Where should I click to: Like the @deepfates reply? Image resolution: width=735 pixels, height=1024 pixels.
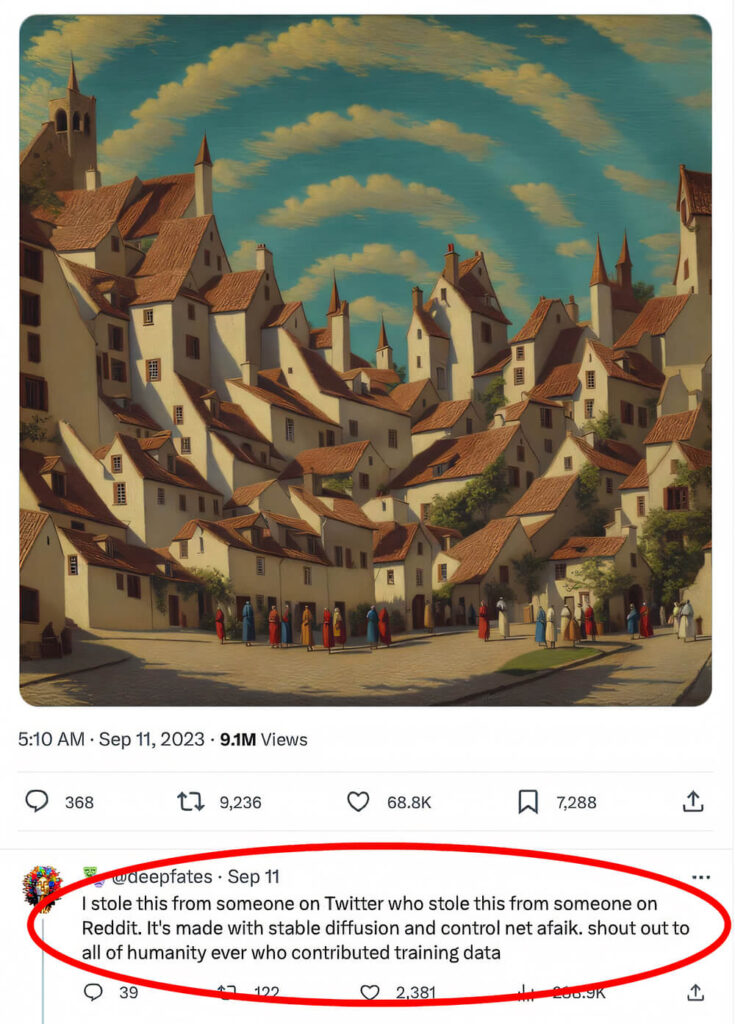370,992
